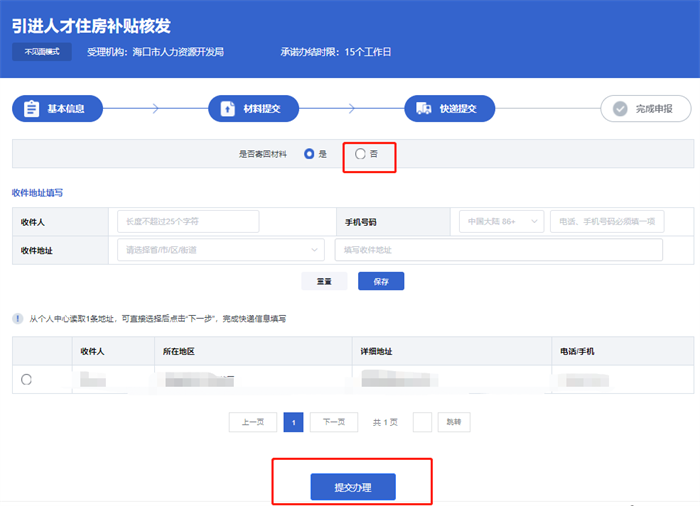Select the saved address row radio button
Image resolution: width=700 pixels, height=506 pixels.
(26, 380)
